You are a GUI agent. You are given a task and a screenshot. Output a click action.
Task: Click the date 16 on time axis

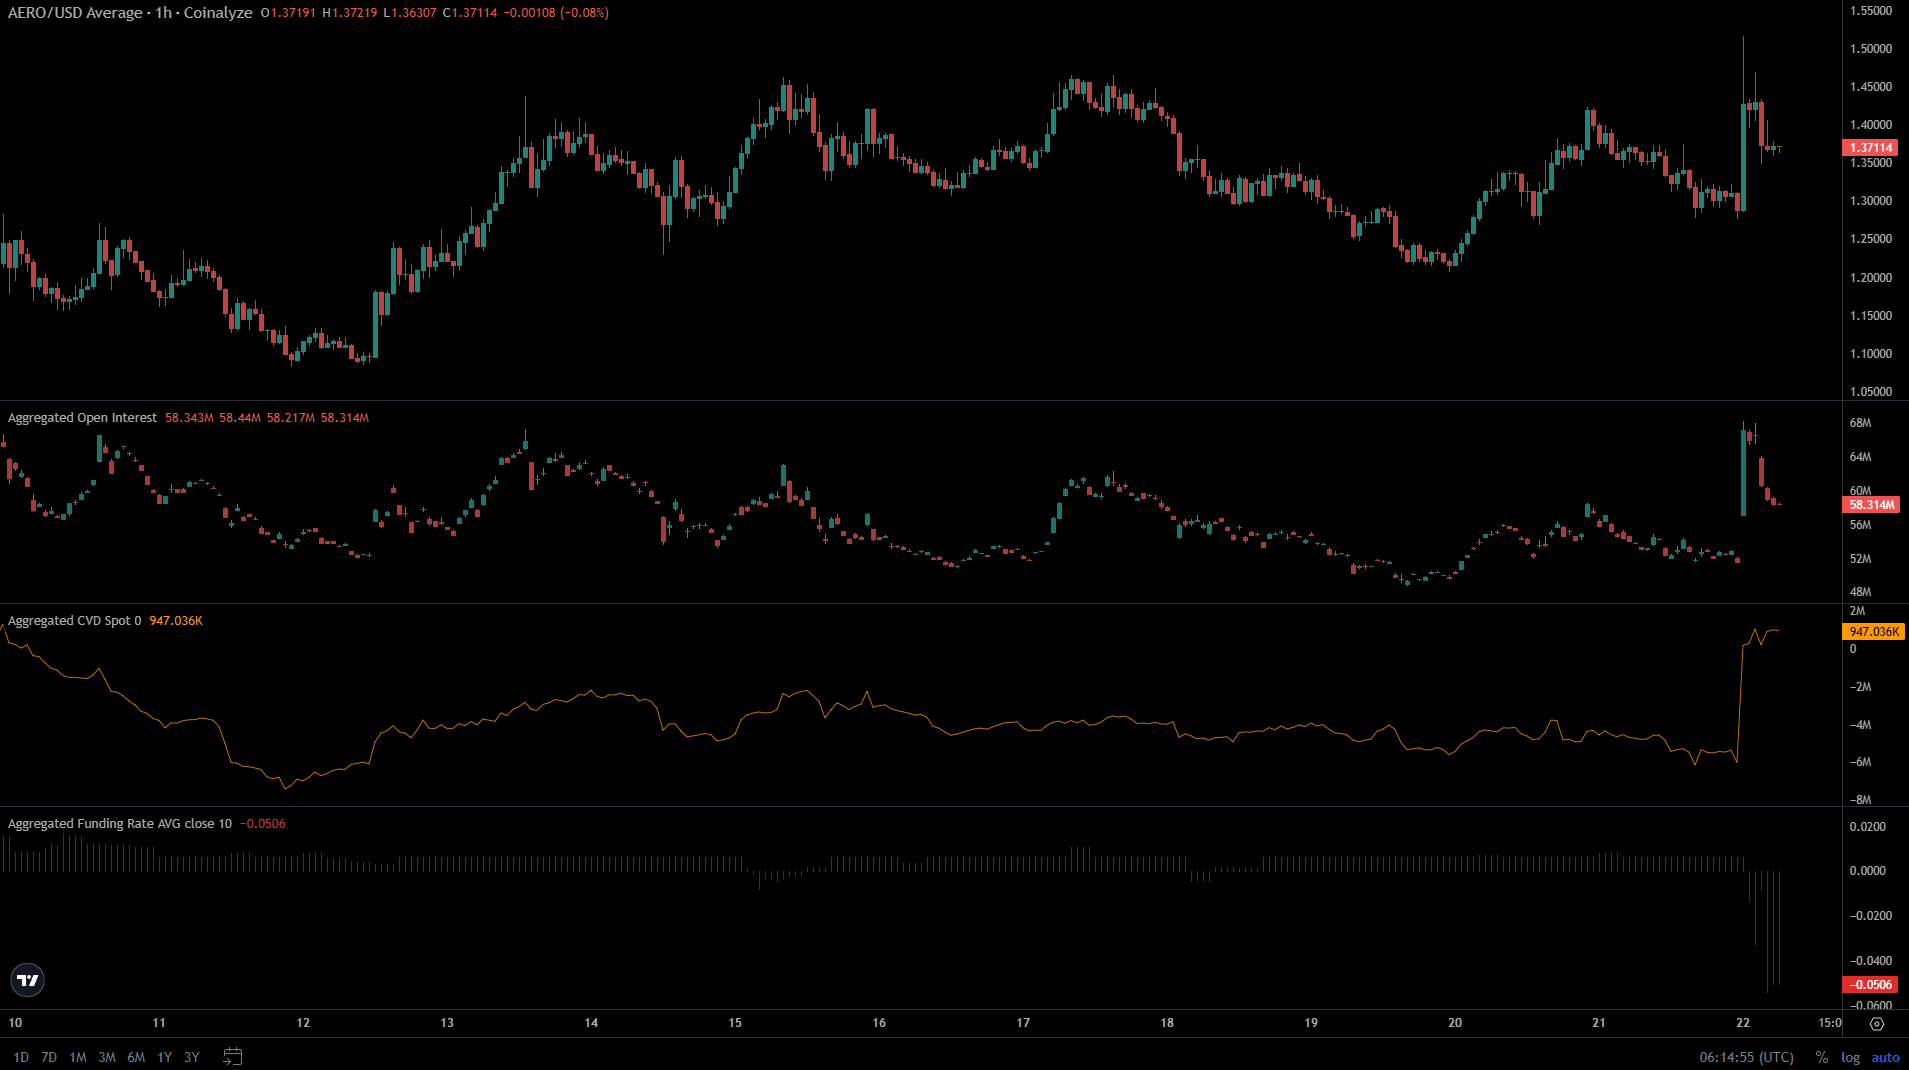[x=879, y=1023]
